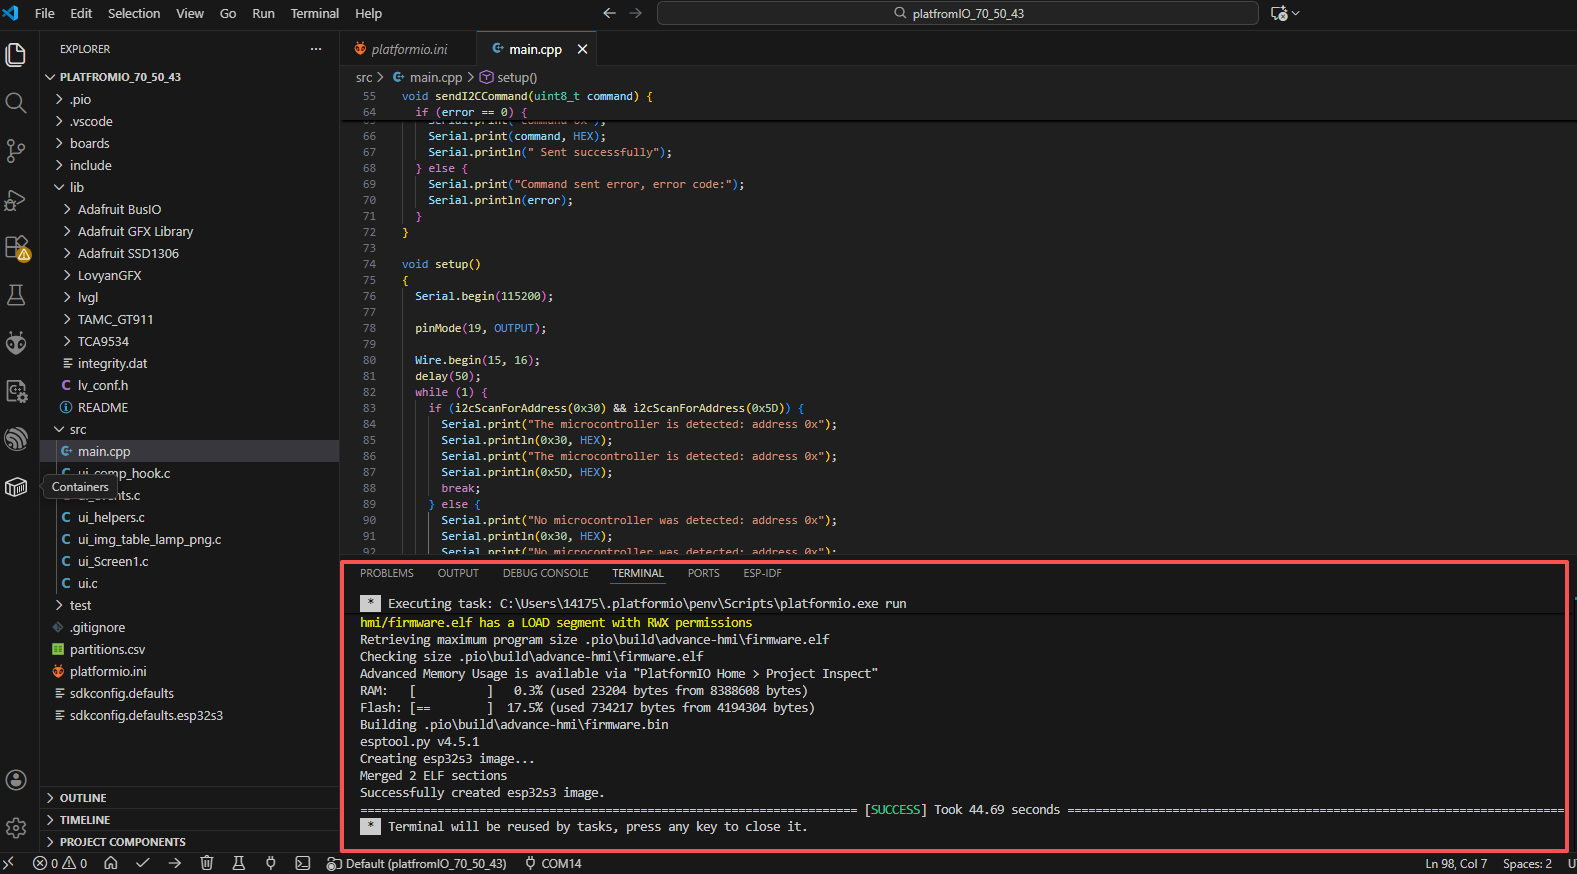Switch to the PROBLEMS panel tab
Screen dimensions: 1577x874
click(x=386, y=573)
